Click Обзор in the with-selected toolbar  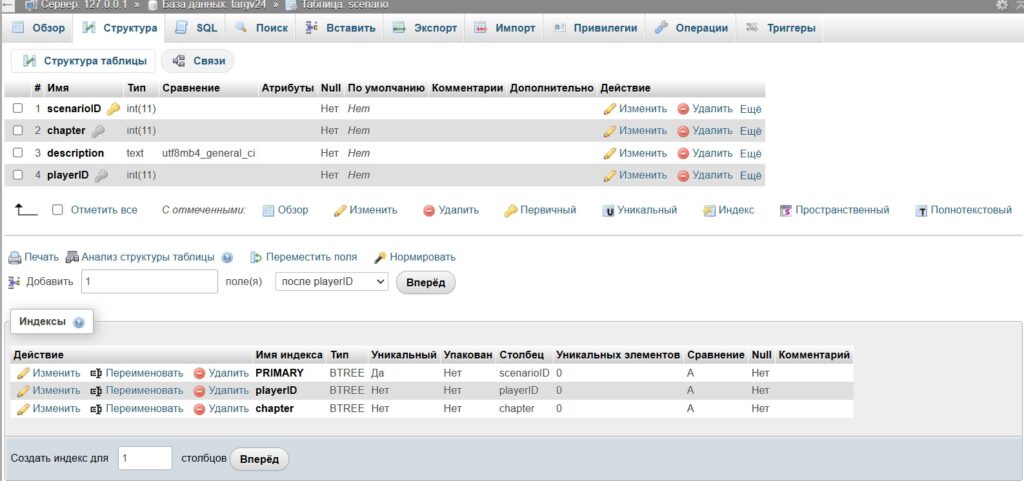point(285,210)
